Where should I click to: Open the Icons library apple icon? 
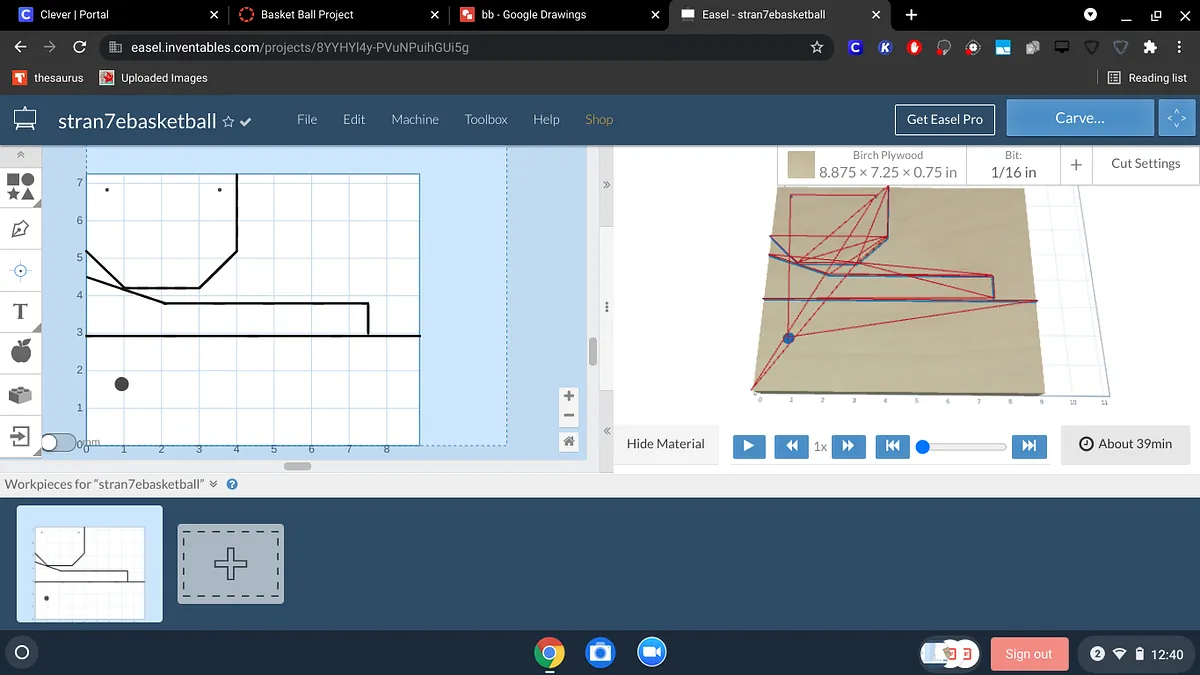20,351
